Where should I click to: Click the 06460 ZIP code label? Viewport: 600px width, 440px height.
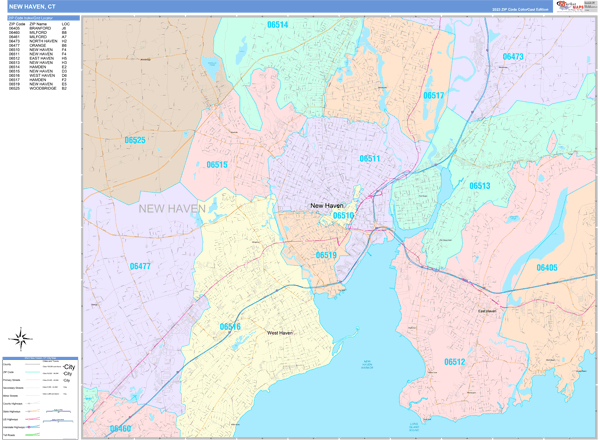tap(120, 429)
